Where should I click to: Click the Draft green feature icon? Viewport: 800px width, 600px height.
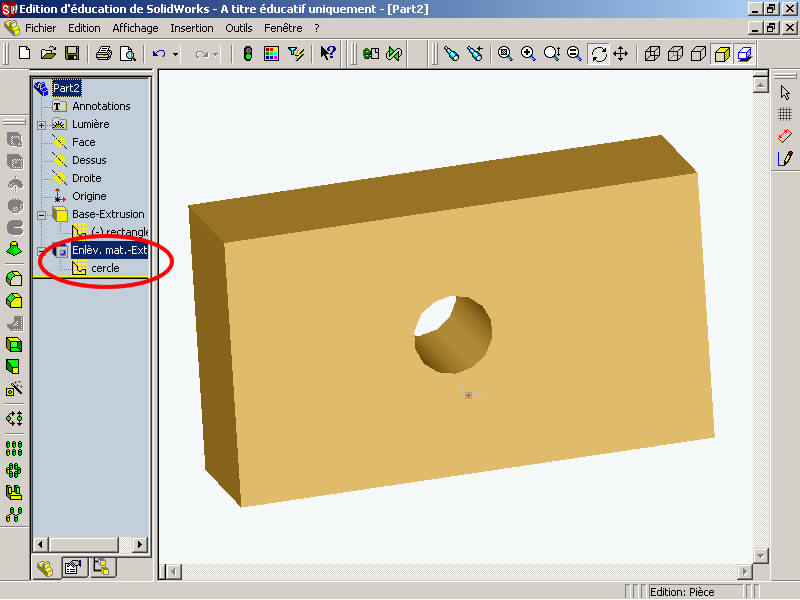pos(13,366)
